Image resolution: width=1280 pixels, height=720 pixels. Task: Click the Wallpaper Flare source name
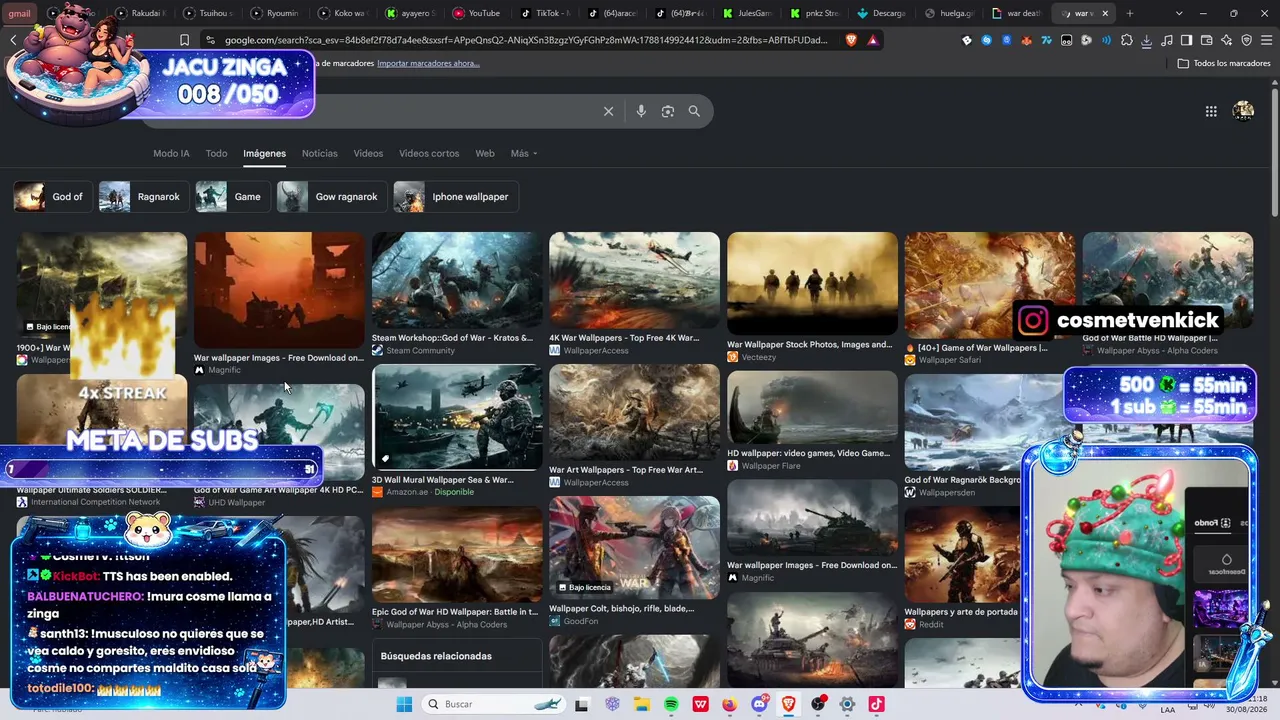[771, 466]
